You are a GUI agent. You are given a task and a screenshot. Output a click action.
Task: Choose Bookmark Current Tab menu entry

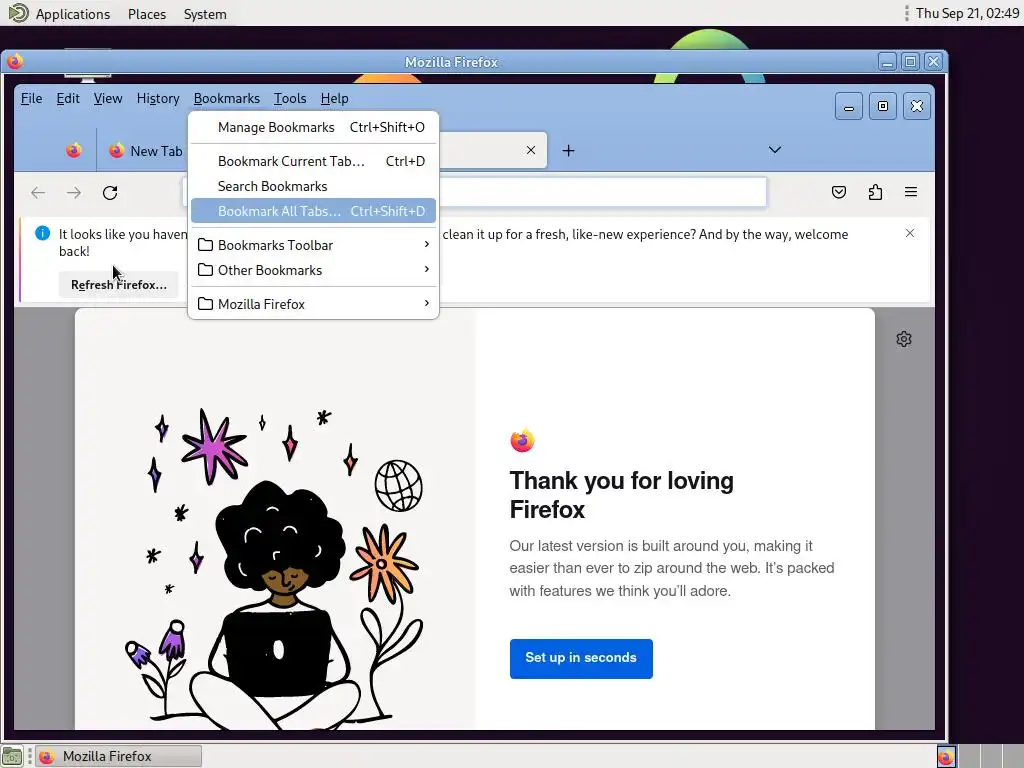(313, 161)
